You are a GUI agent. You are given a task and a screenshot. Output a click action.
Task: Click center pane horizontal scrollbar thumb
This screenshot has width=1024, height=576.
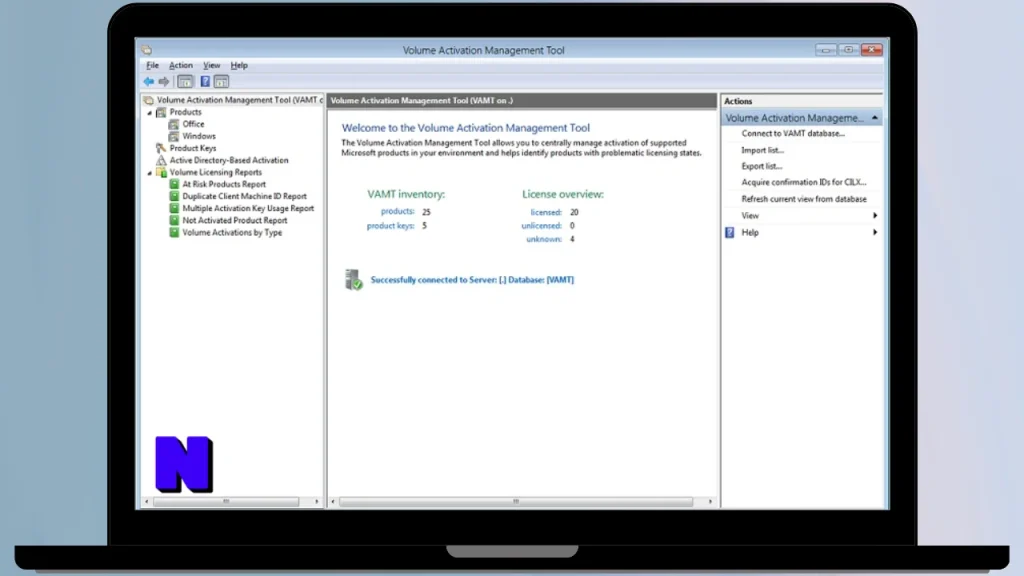[x=516, y=502]
